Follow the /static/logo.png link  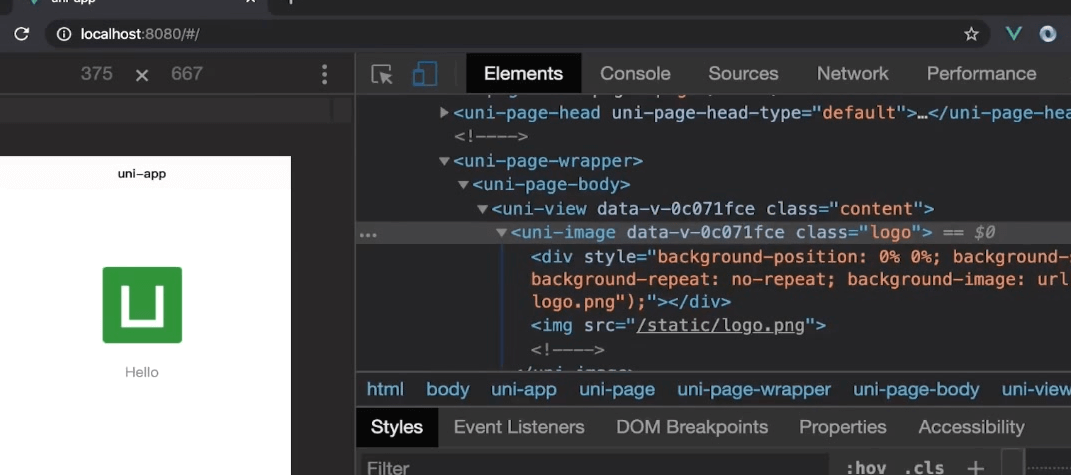coord(721,325)
